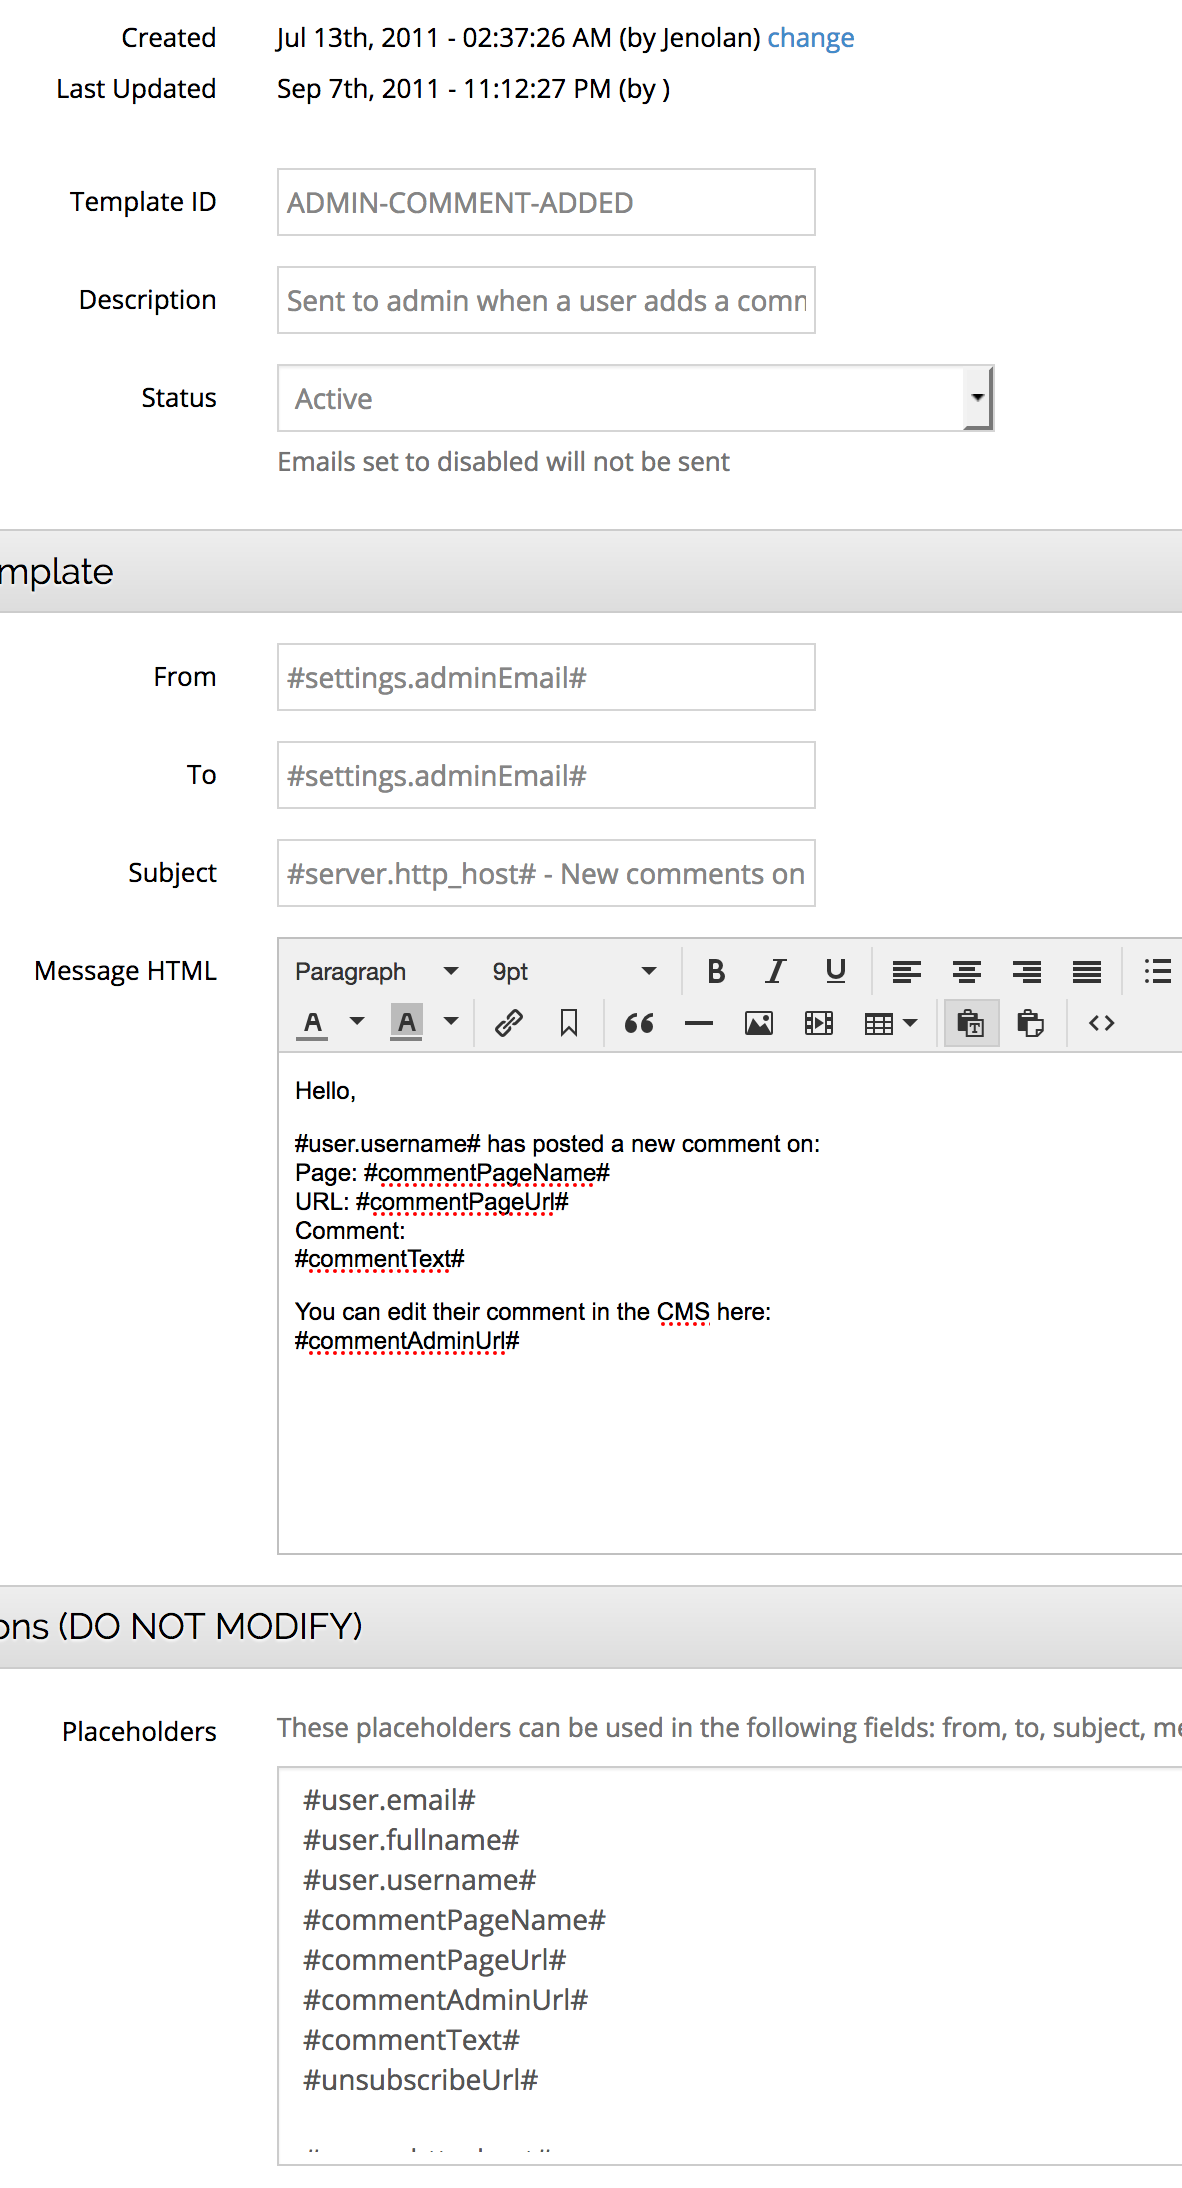1182x2188 pixels.
Task: Open the insert table menu
Action: coord(890,1023)
